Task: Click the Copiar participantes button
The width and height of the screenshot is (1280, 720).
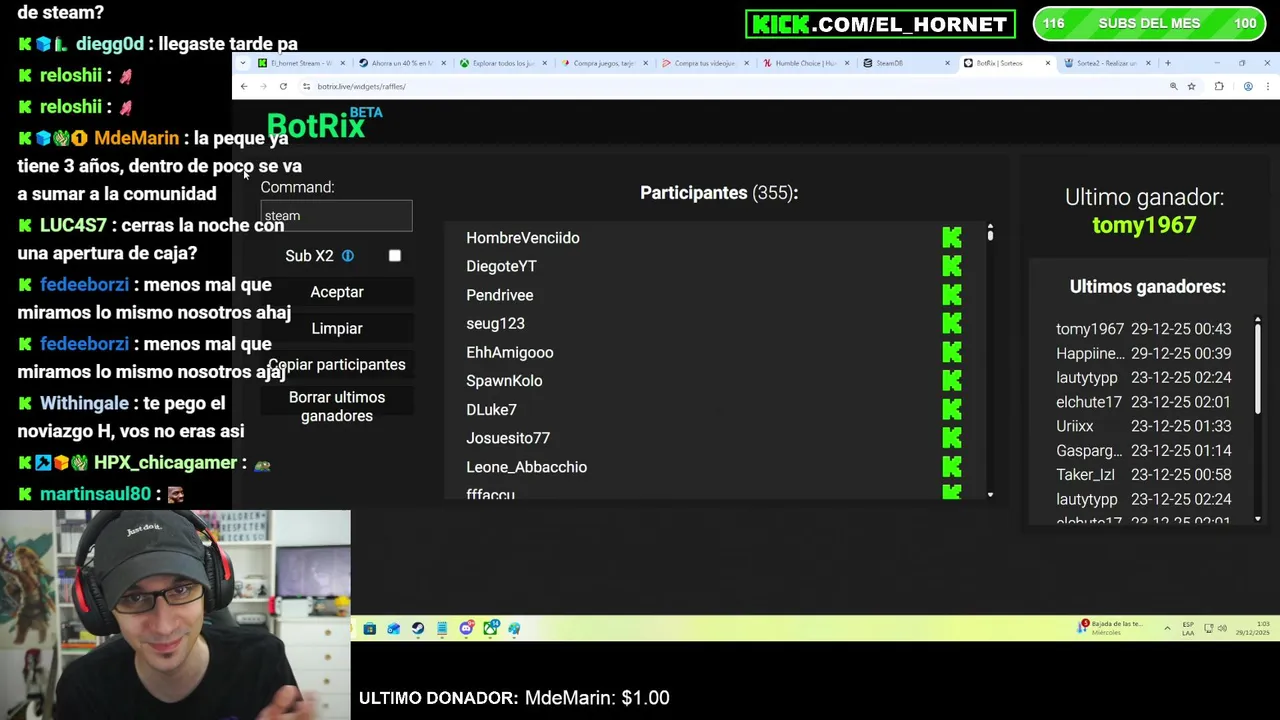Action: tap(337, 365)
